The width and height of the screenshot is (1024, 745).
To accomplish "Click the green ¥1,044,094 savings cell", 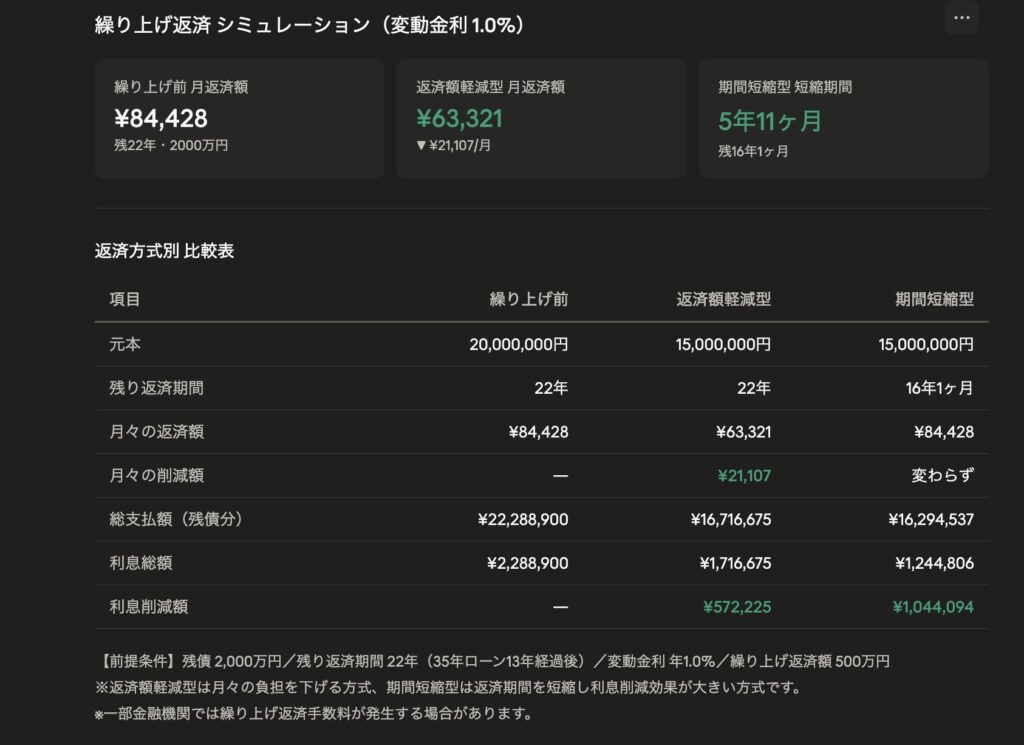I will click(933, 607).
